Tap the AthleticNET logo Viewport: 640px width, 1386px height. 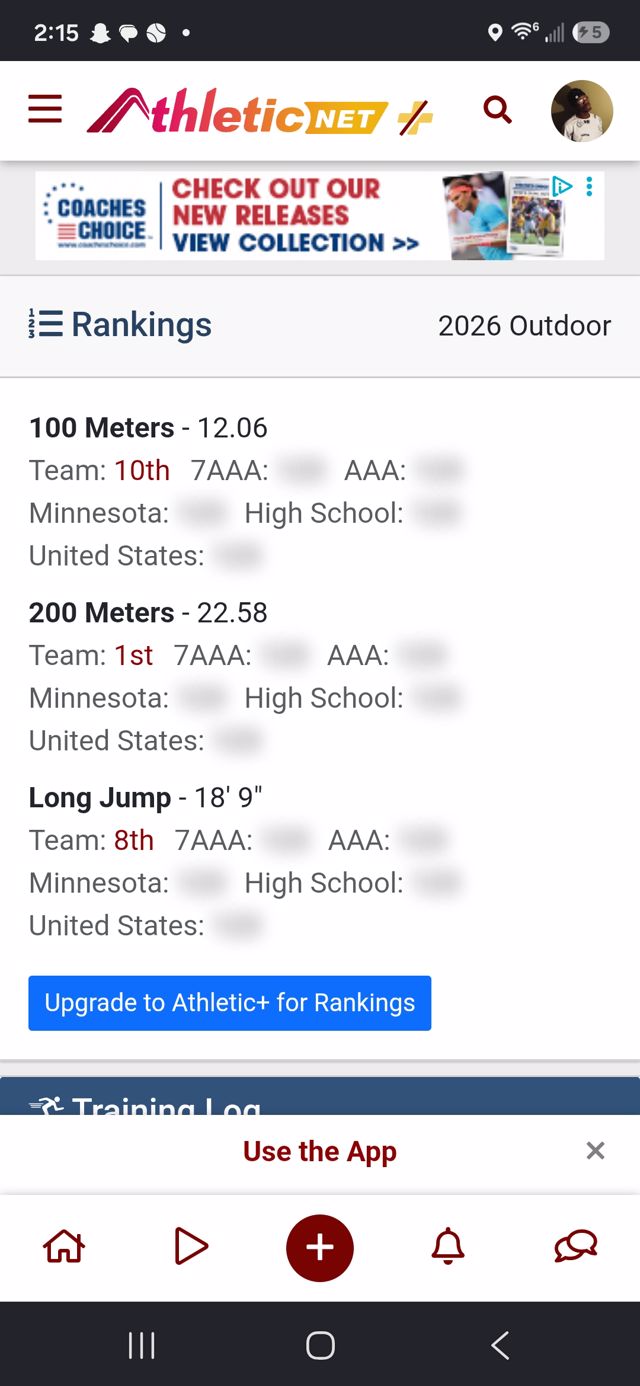point(260,111)
